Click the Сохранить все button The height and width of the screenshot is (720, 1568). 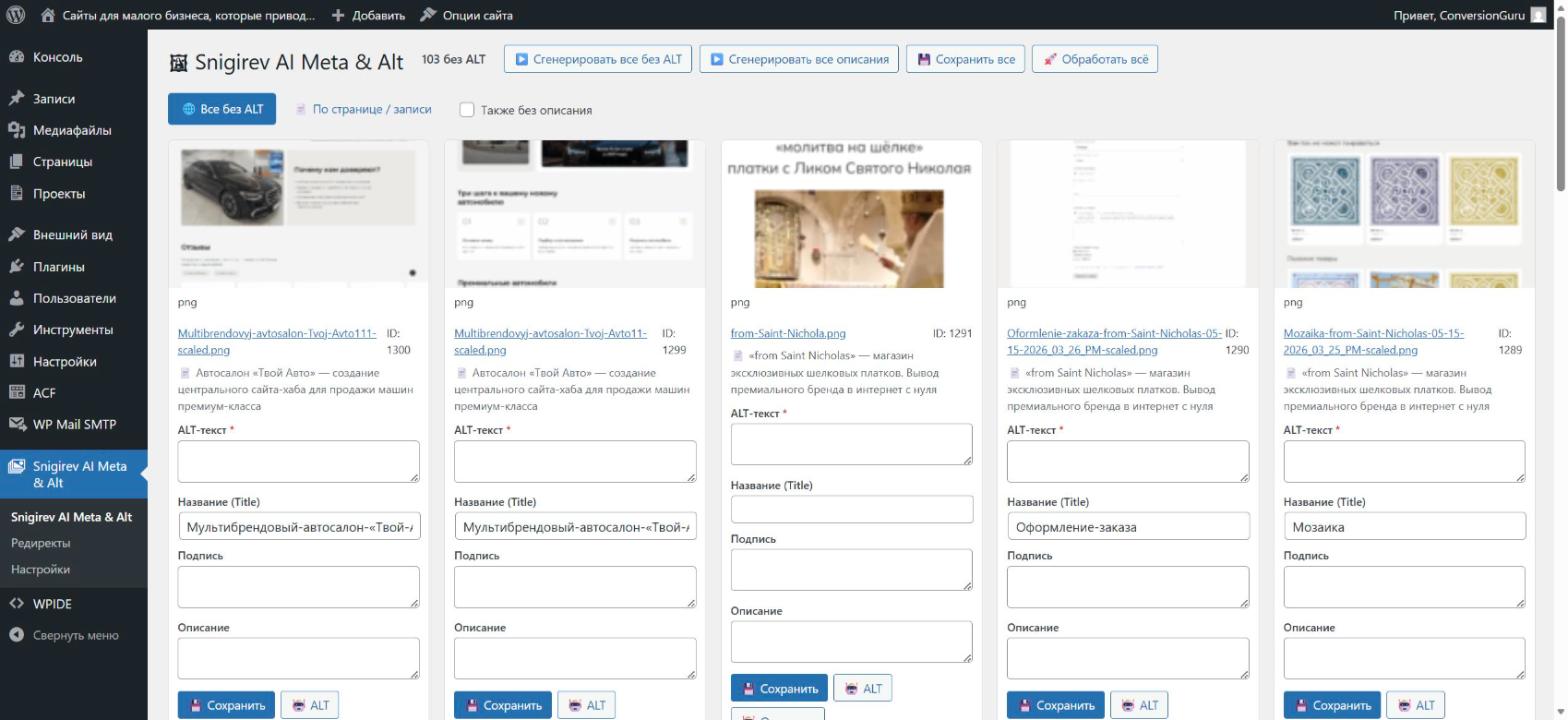[966, 59]
